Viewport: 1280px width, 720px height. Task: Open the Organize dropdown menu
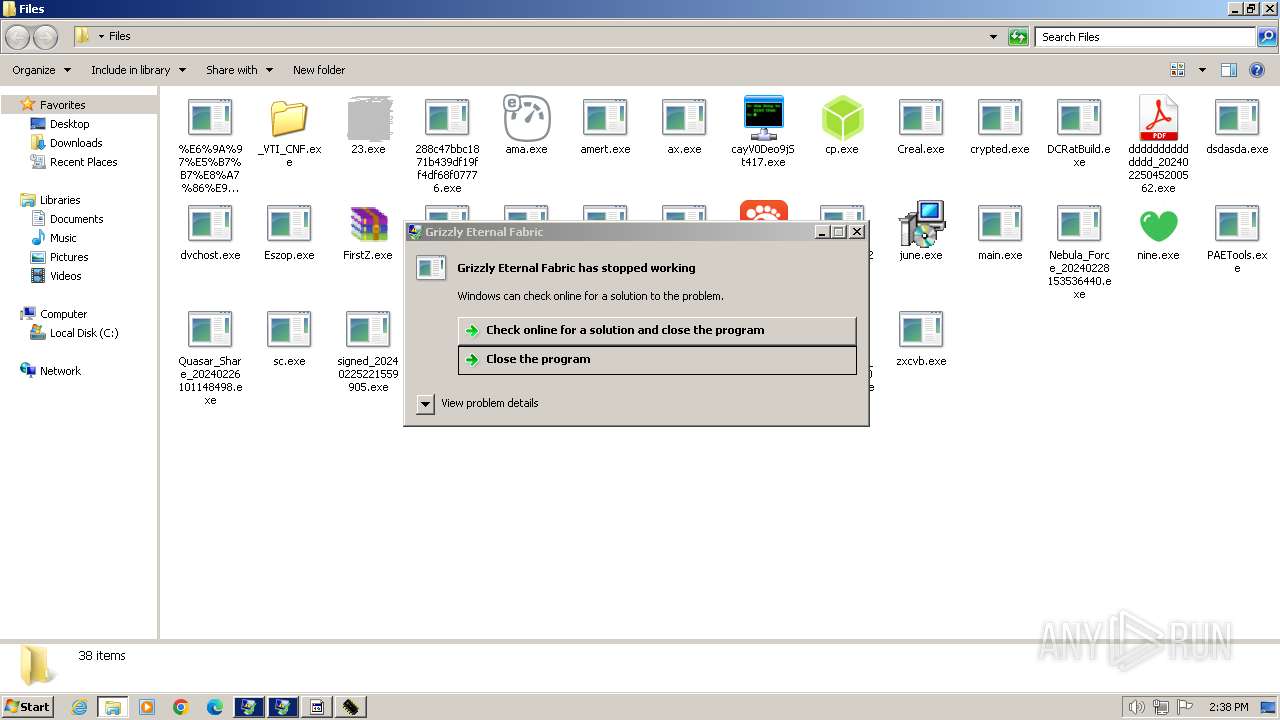coord(41,70)
